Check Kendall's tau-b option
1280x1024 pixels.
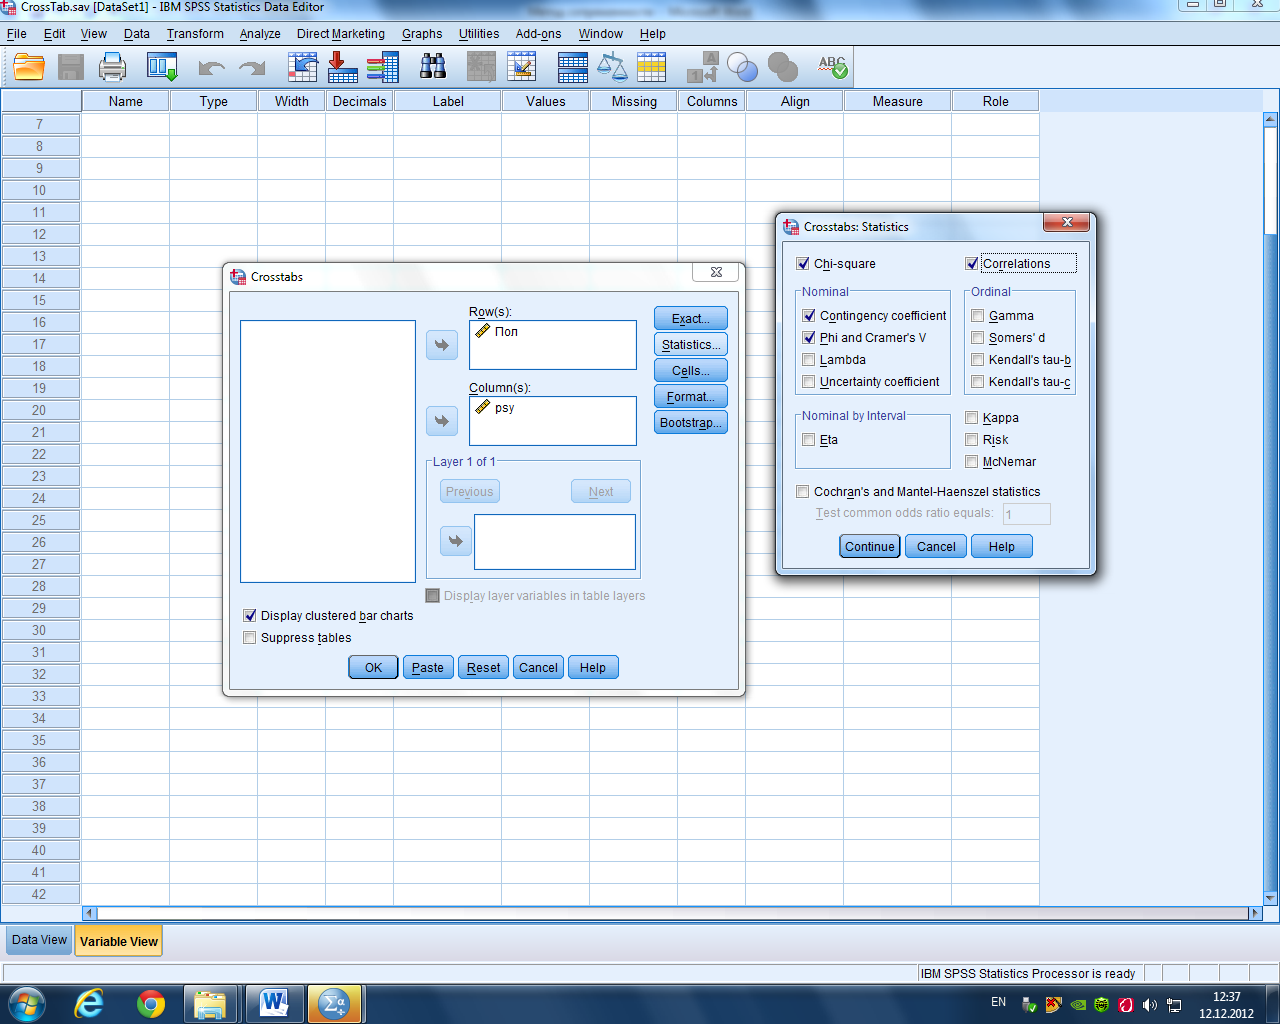click(x=978, y=360)
